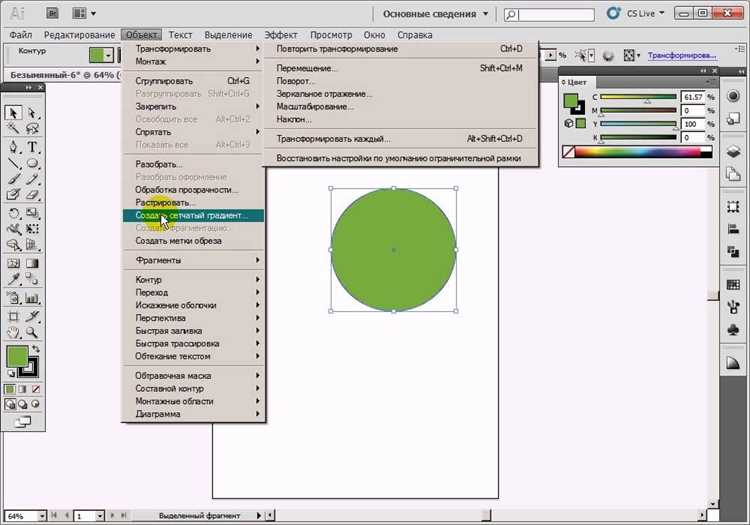Screen dimensions: 750x525
Task: Open the zoom level 64% dropdown
Action: tap(42, 516)
